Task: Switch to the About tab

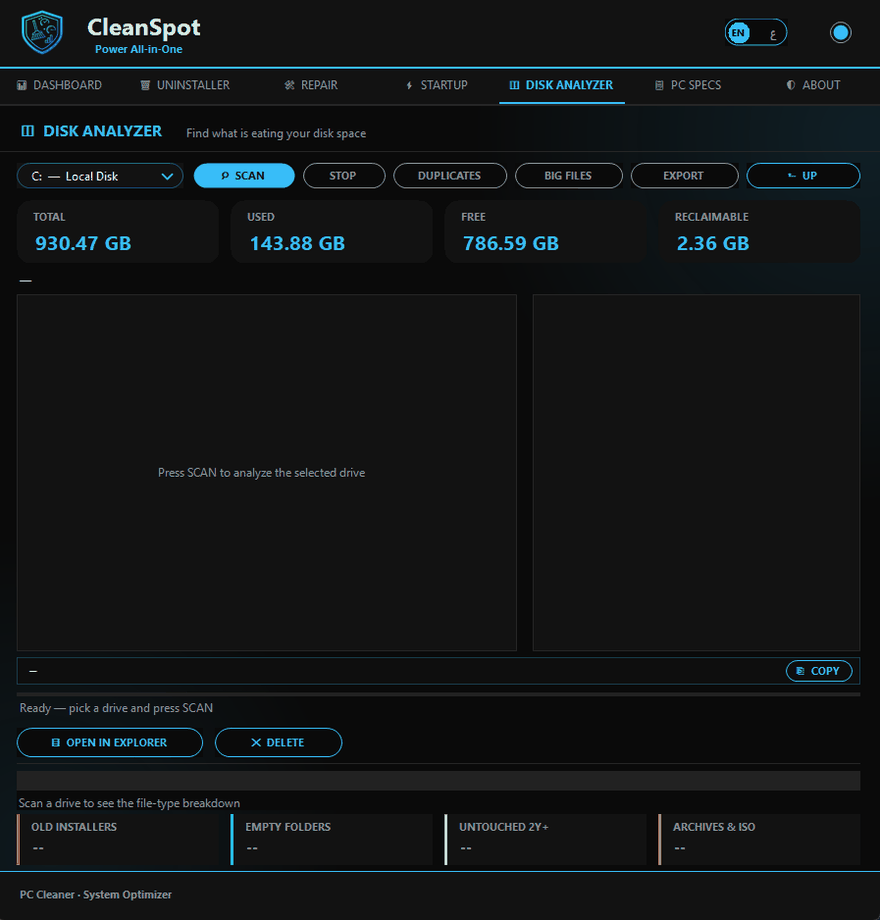Action: pyautogui.click(x=813, y=85)
